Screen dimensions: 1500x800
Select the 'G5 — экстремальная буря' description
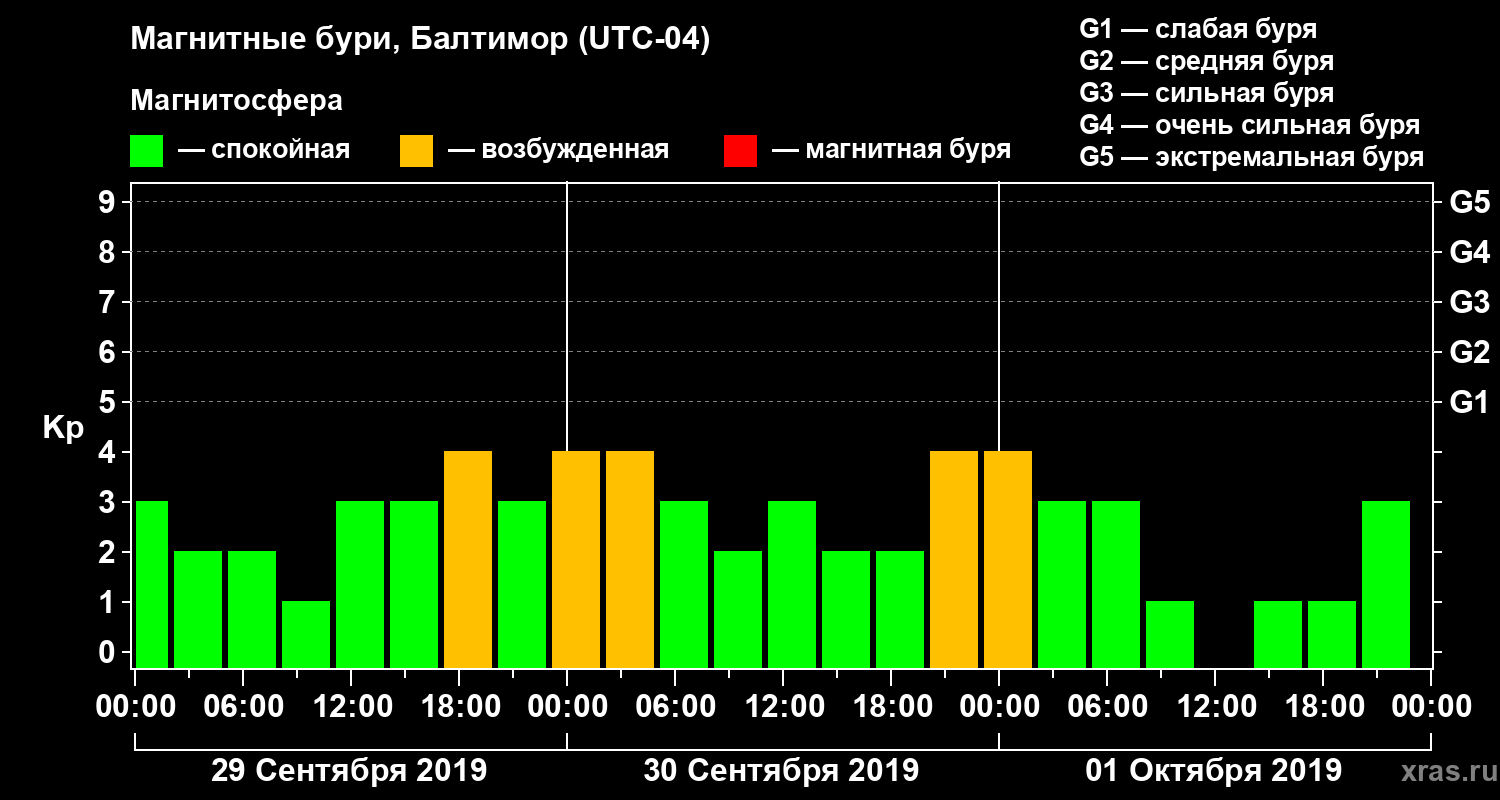tap(1252, 157)
